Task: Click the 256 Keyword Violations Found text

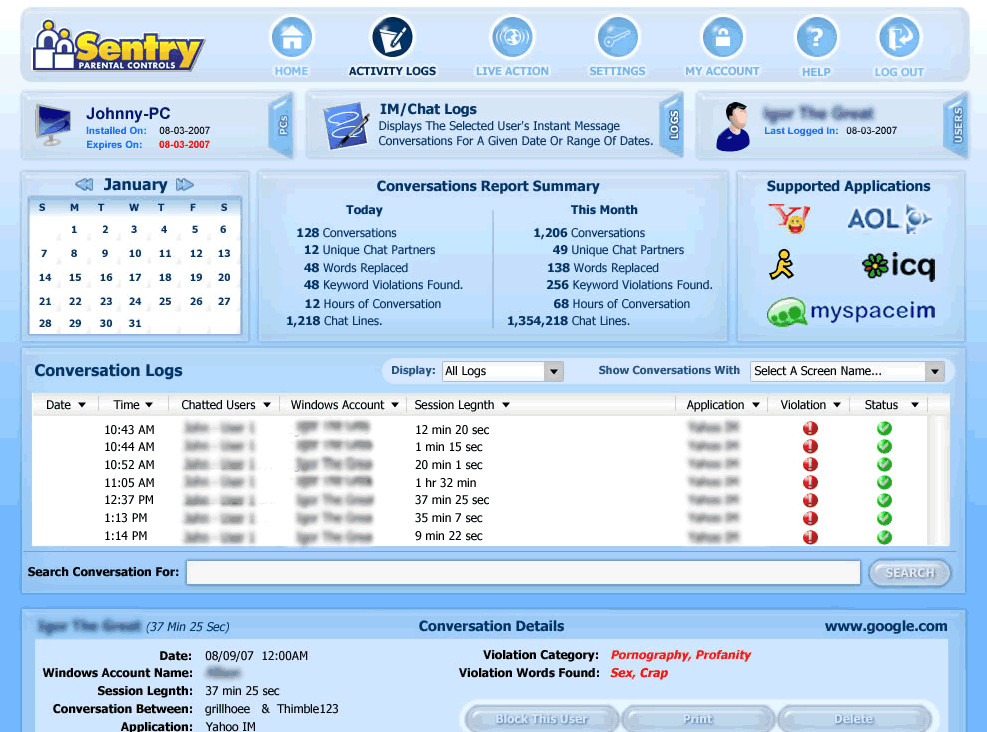Action: click(x=629, y=284)
